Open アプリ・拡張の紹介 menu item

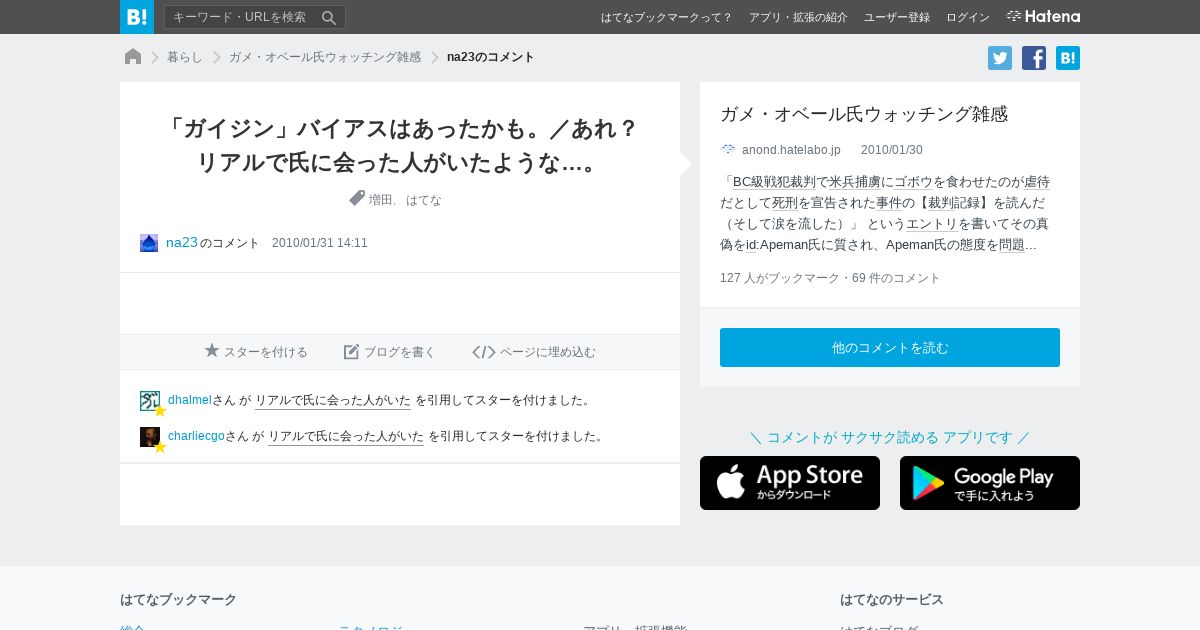pyautogui.click(x=798, y=17)
